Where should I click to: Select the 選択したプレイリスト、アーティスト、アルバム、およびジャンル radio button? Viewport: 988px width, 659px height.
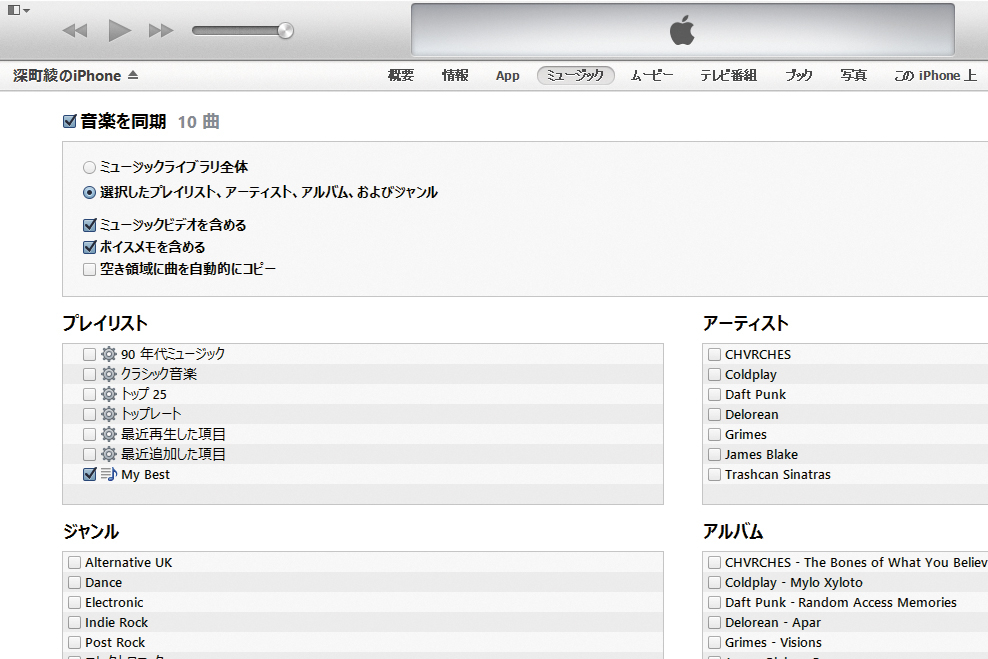pyautogui.click(x=89, y=193)
